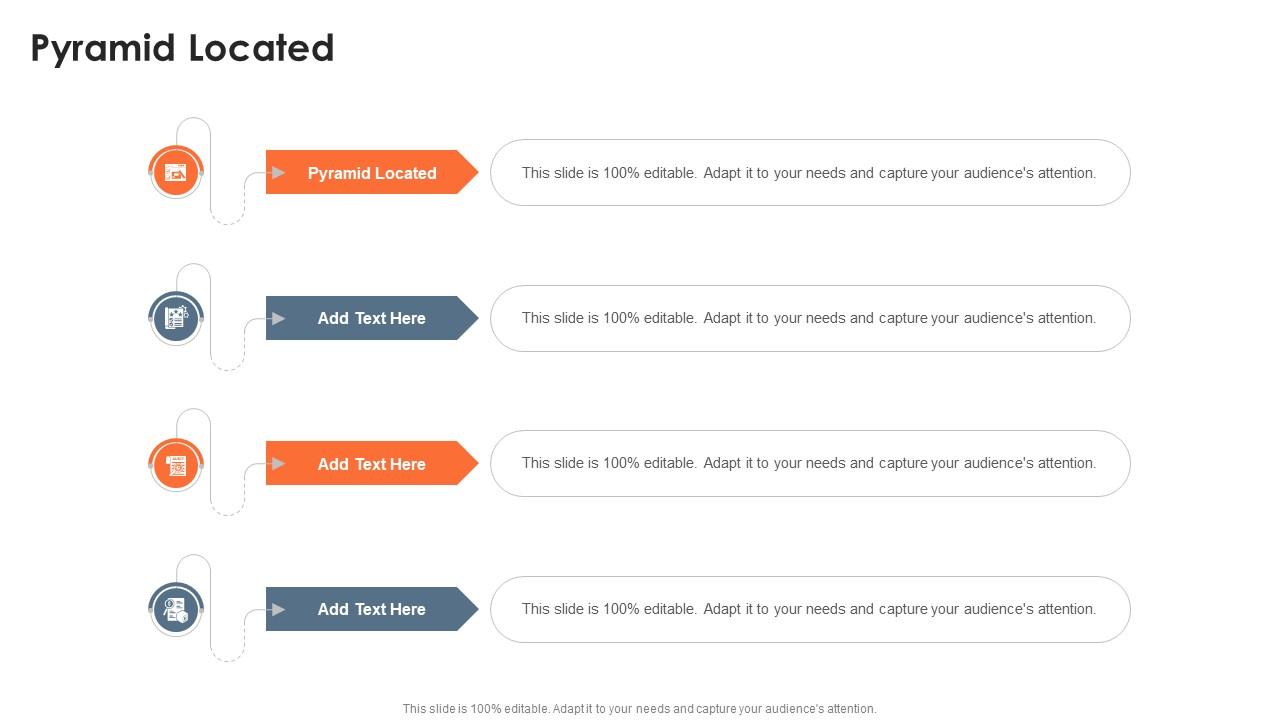
Task: Click the second row description text box
Action: pos(810,318)
